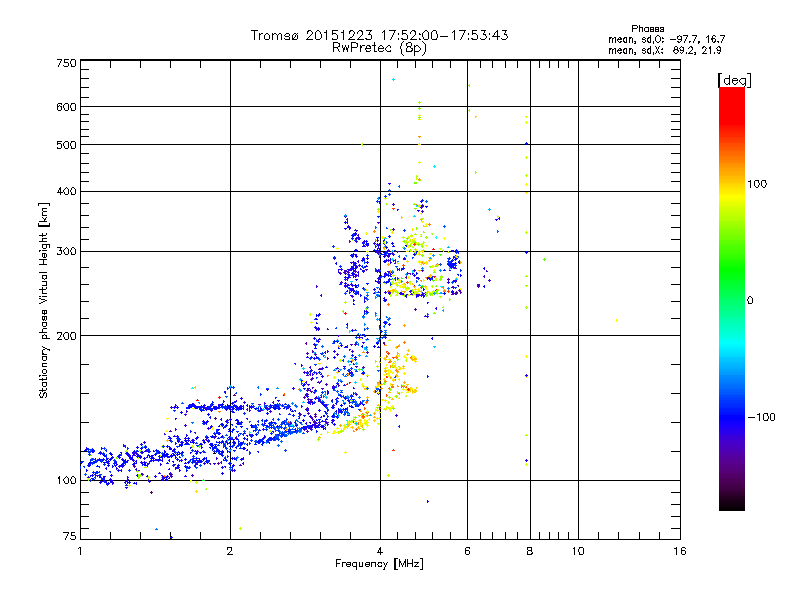The image size is (800, 600).
Task: Click the 'Frequency [MHz]' axis label
Action: pyautogui.click(x=379, y=564)
